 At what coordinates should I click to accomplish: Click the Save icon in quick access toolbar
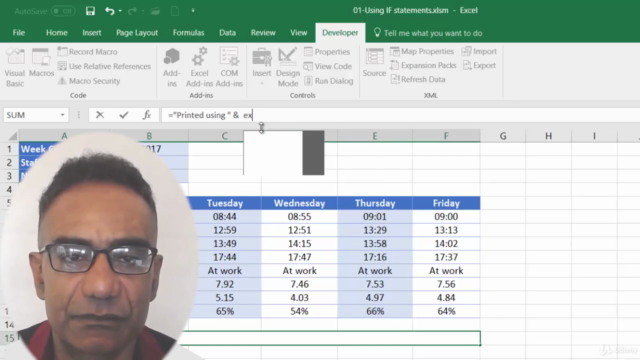pyautogui.click(x=90, y=11)
